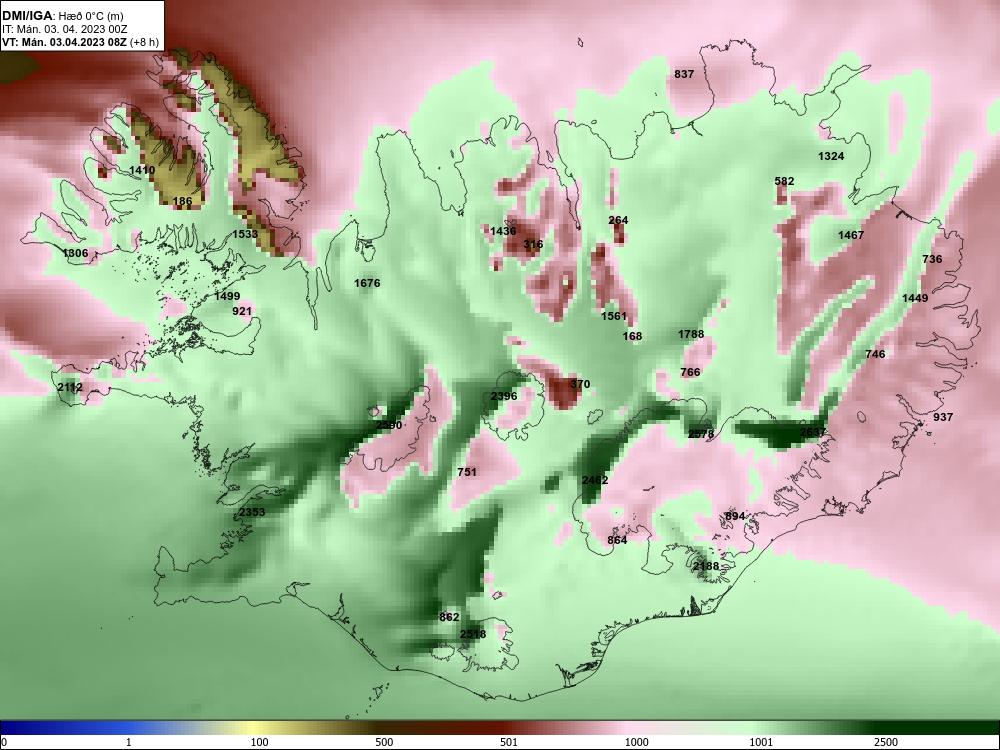Select the map value 1324
The image size is (1000, 750).
tap(831, 156)
